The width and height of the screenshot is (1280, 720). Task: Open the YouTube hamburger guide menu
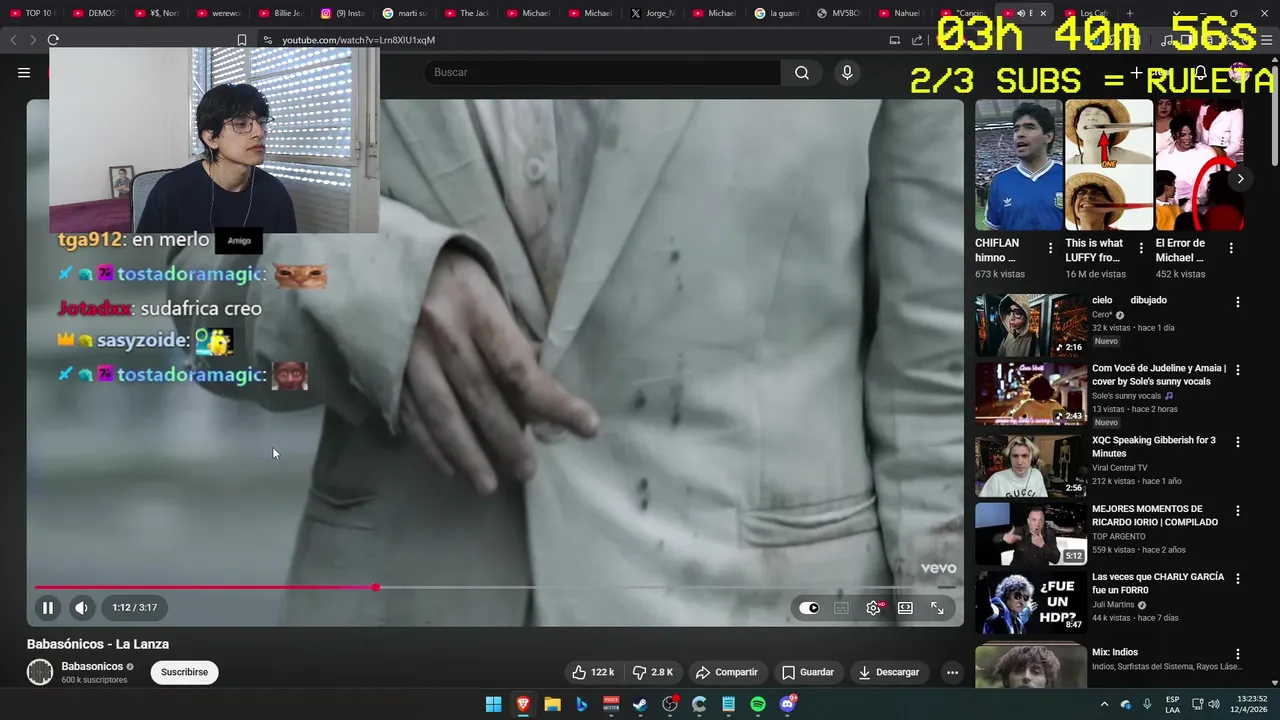point(24,72)
